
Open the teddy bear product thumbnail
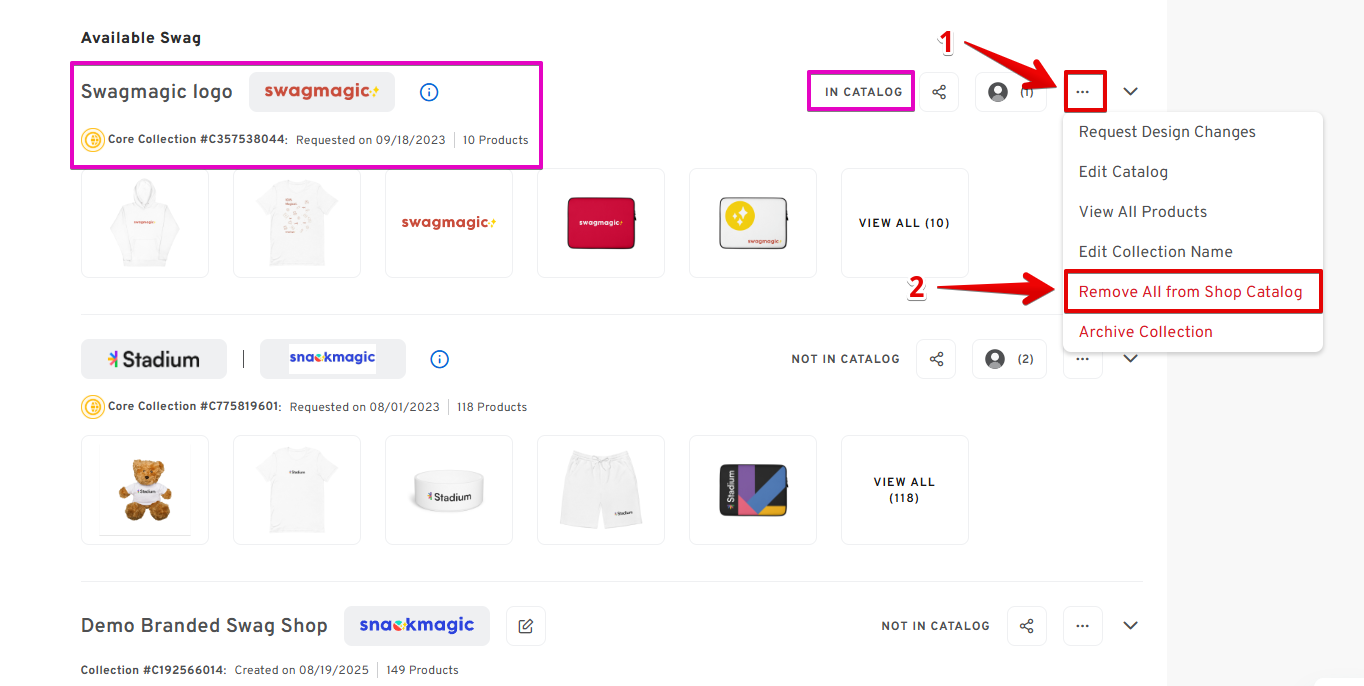pos(145,490)
